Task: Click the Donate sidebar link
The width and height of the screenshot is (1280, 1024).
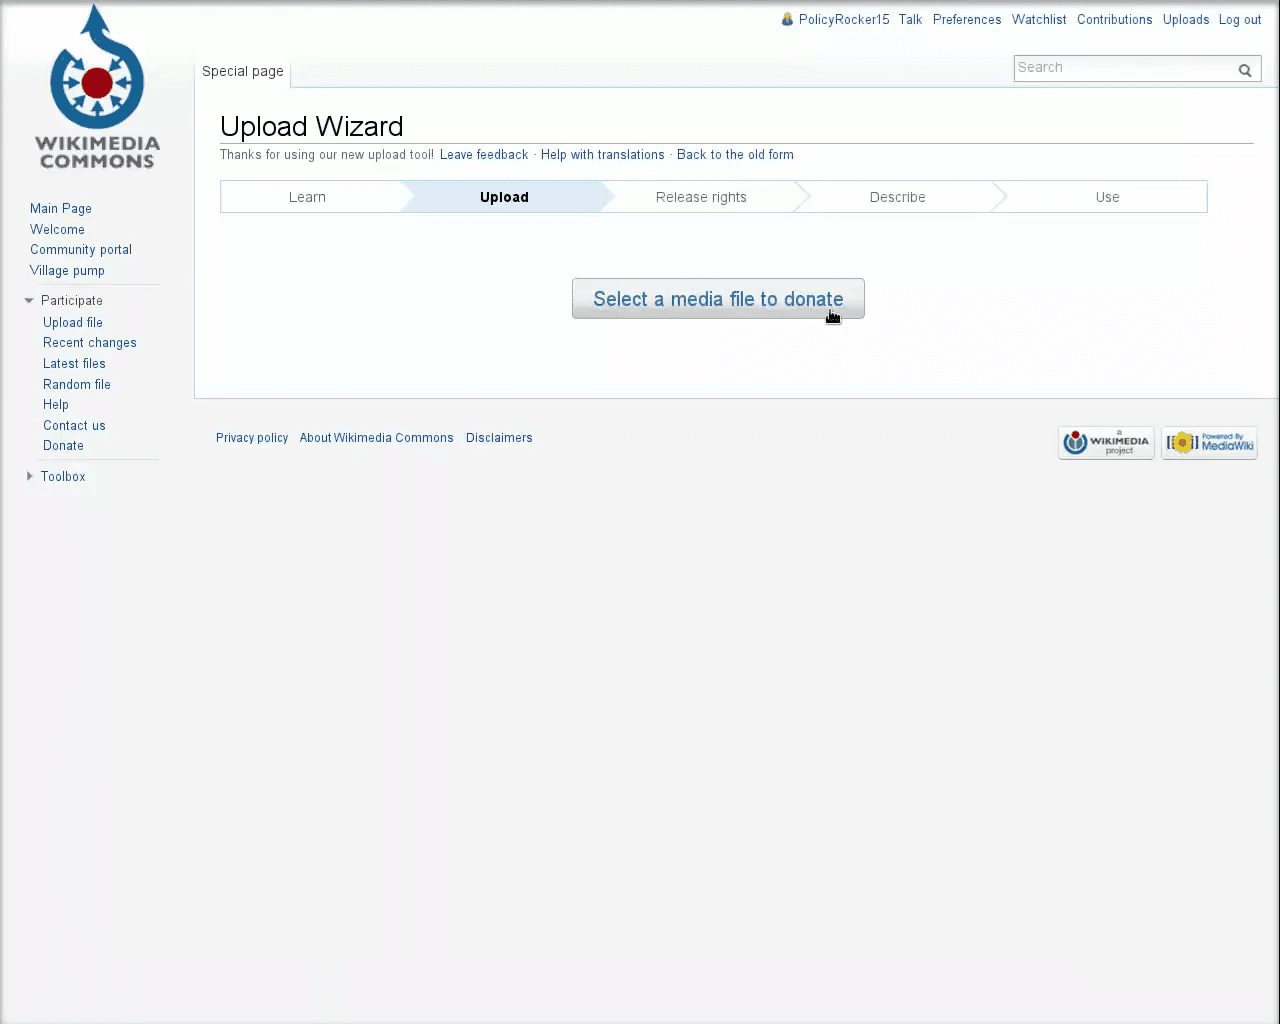Action: pos(63,446)
